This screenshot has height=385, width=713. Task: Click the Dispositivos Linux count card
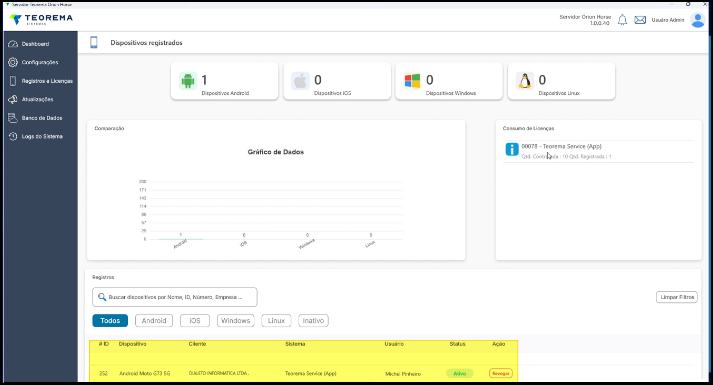562,81
